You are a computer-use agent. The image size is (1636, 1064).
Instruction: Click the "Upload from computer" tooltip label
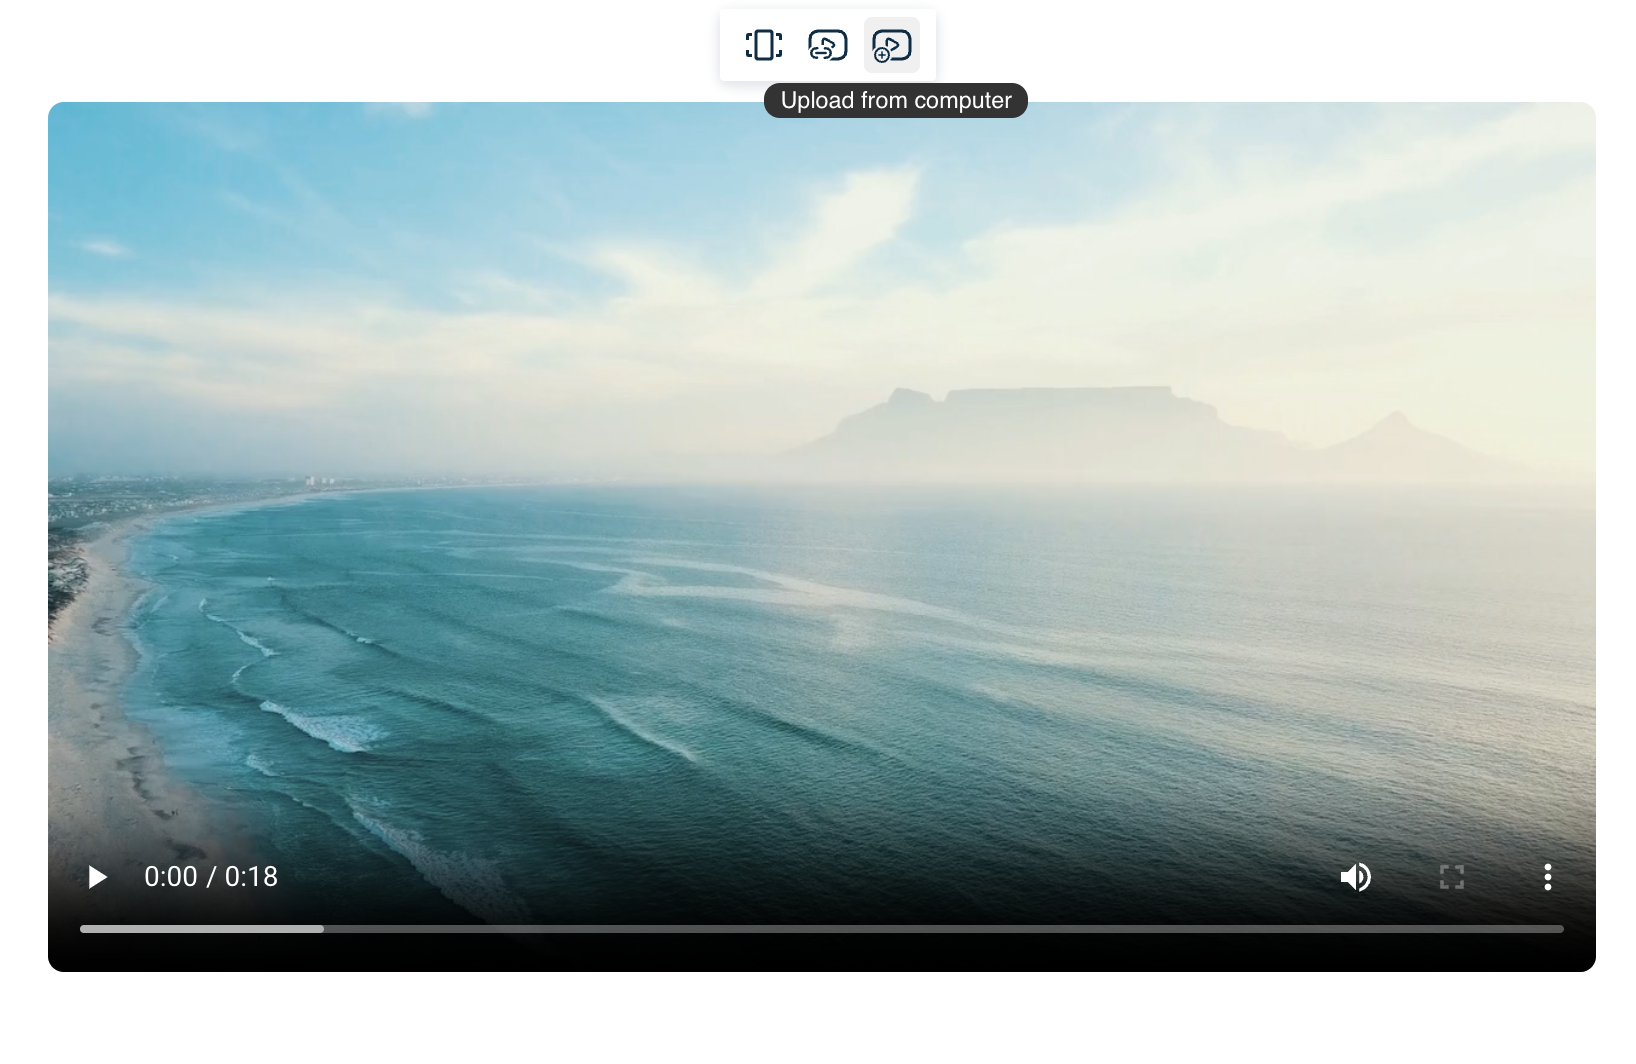(x=895, y=101)
